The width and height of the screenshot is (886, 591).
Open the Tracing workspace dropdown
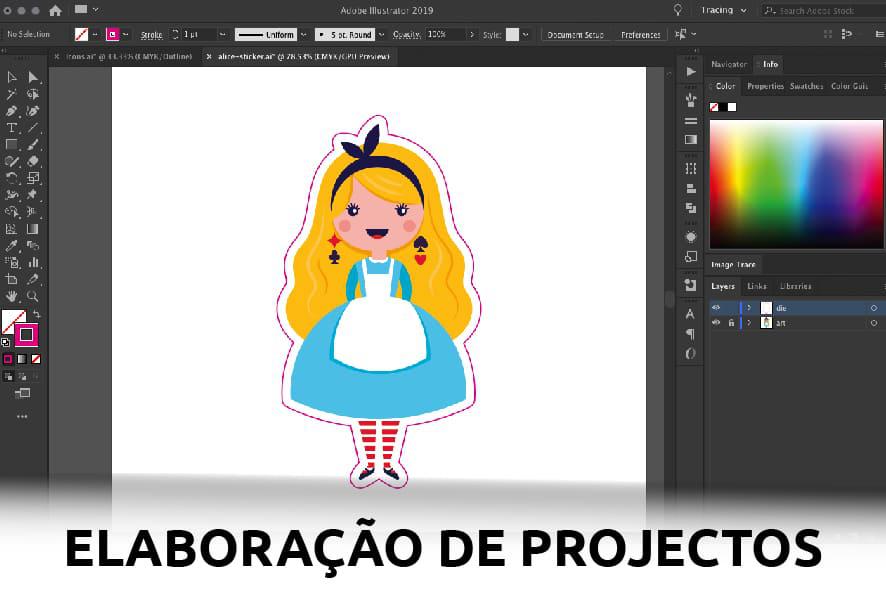click(x=723, y=10)
